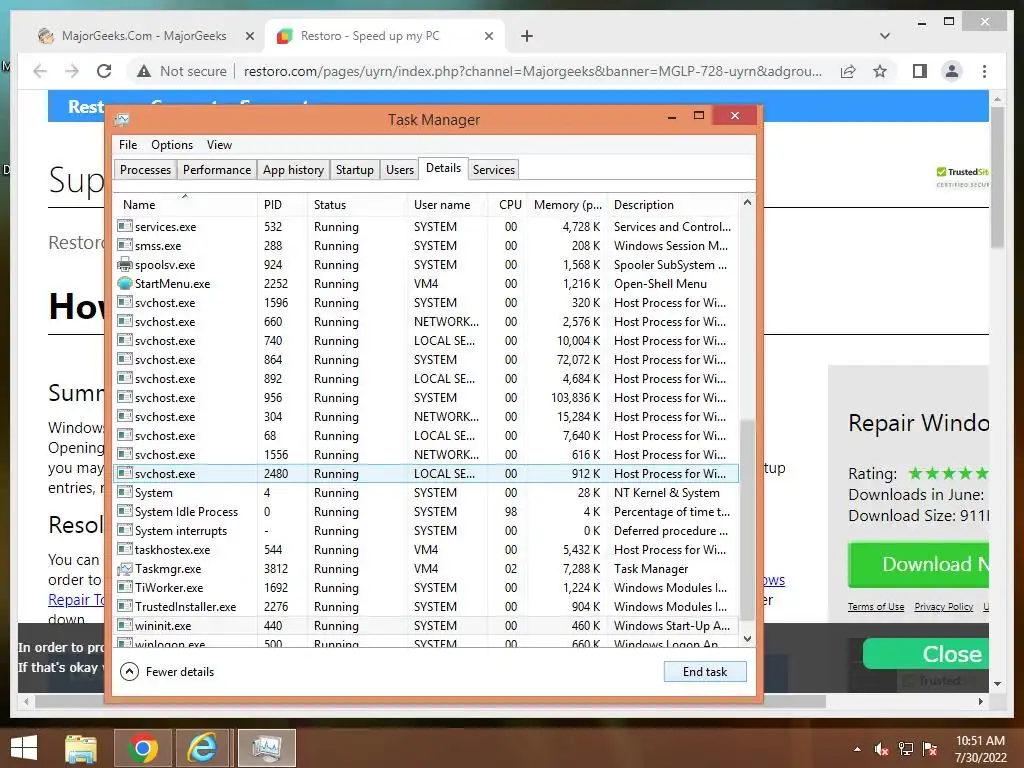Click the Chrome back arrow
The image size is (1024, 768).
[x=40, y=71]
